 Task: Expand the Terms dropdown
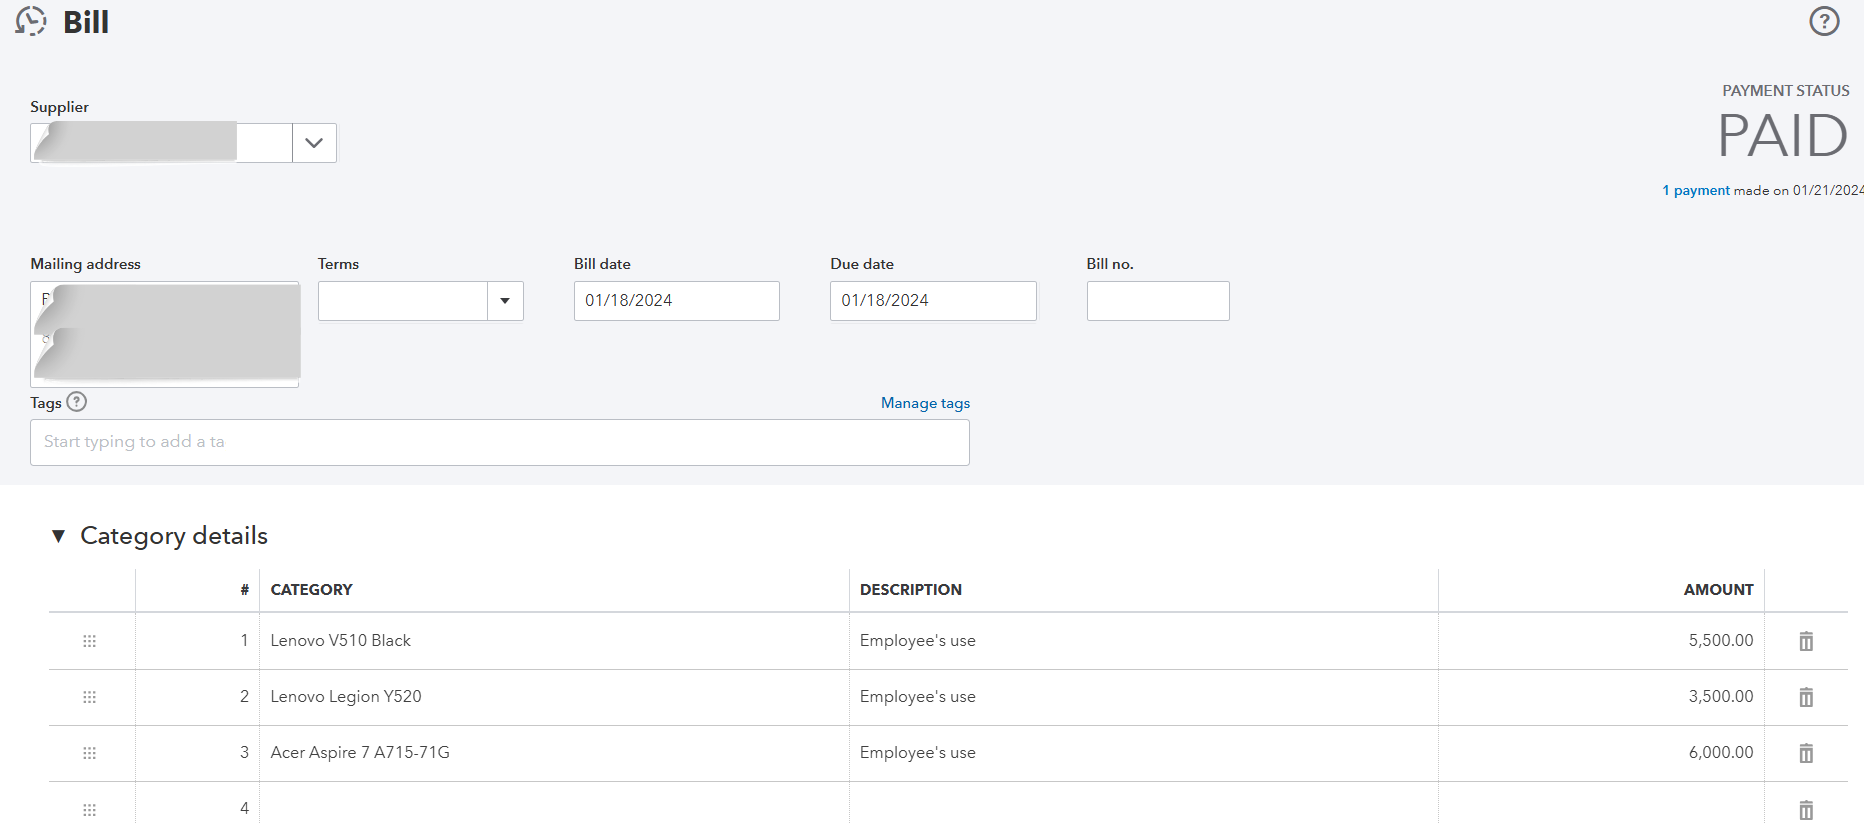tap(505, 301)
